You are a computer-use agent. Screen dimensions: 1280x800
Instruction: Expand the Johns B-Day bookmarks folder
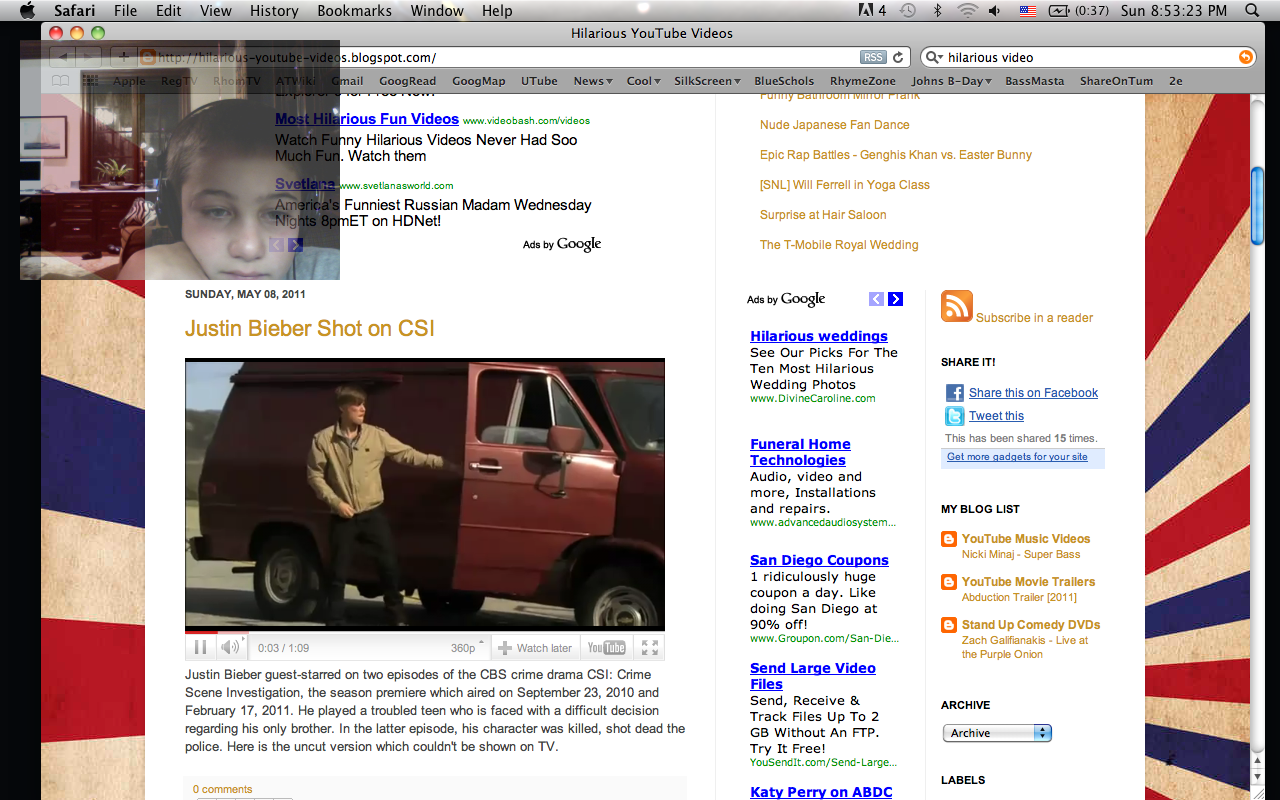pos(951,81)
